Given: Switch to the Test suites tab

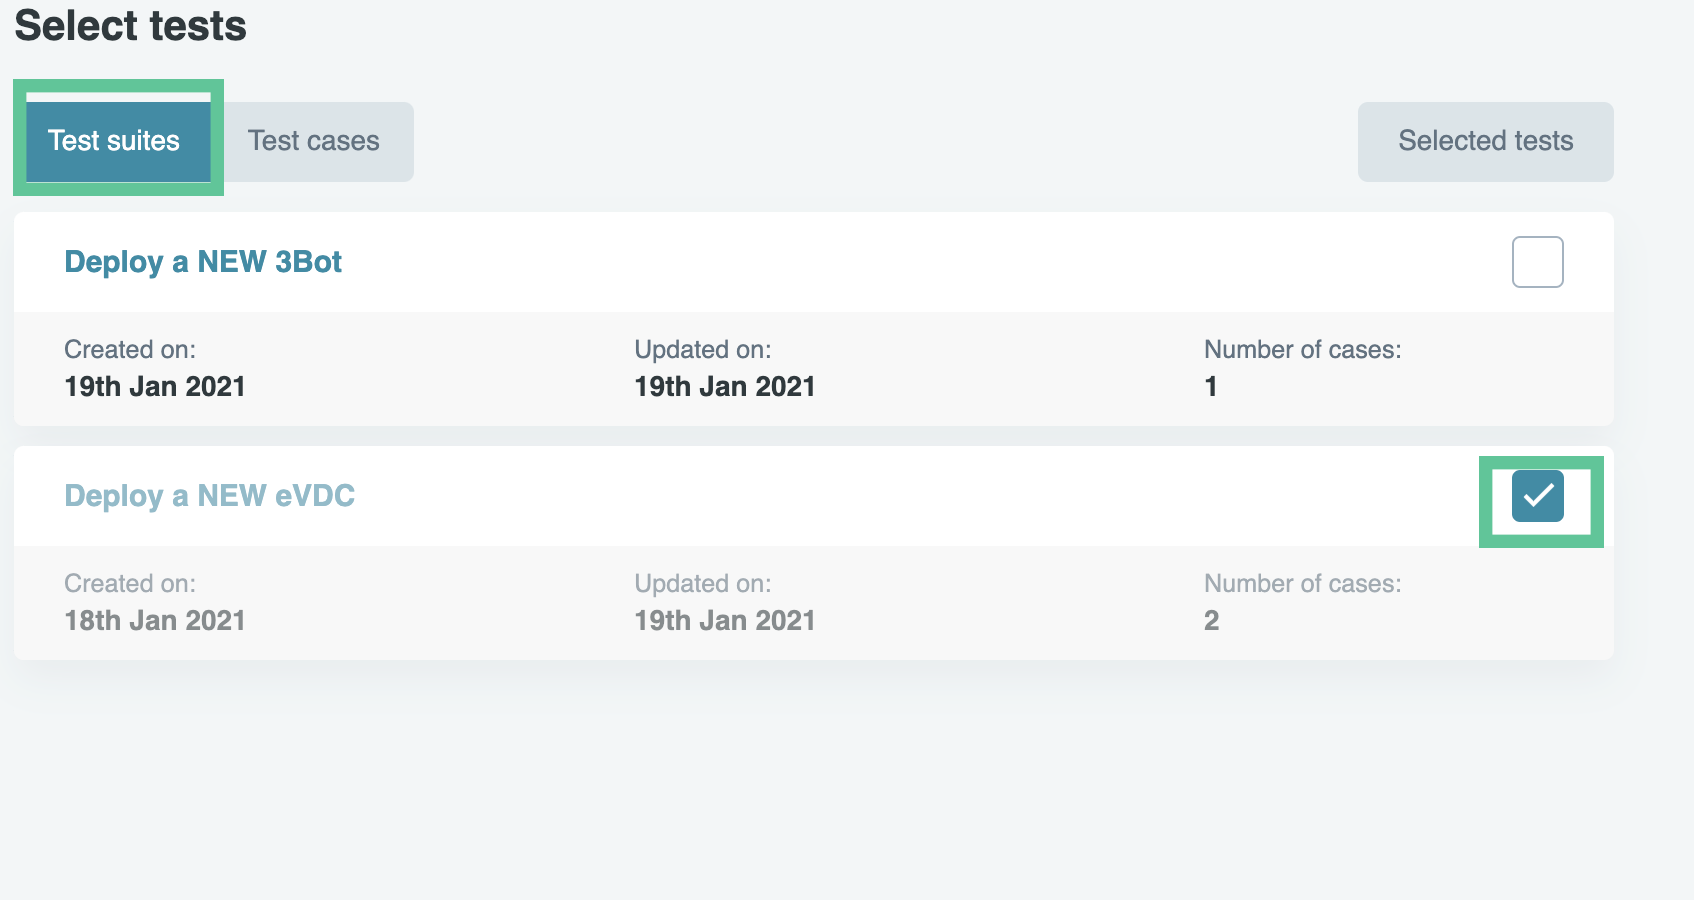Looking at the screenshot, I should pyautogui.click(x=115, y=141).
